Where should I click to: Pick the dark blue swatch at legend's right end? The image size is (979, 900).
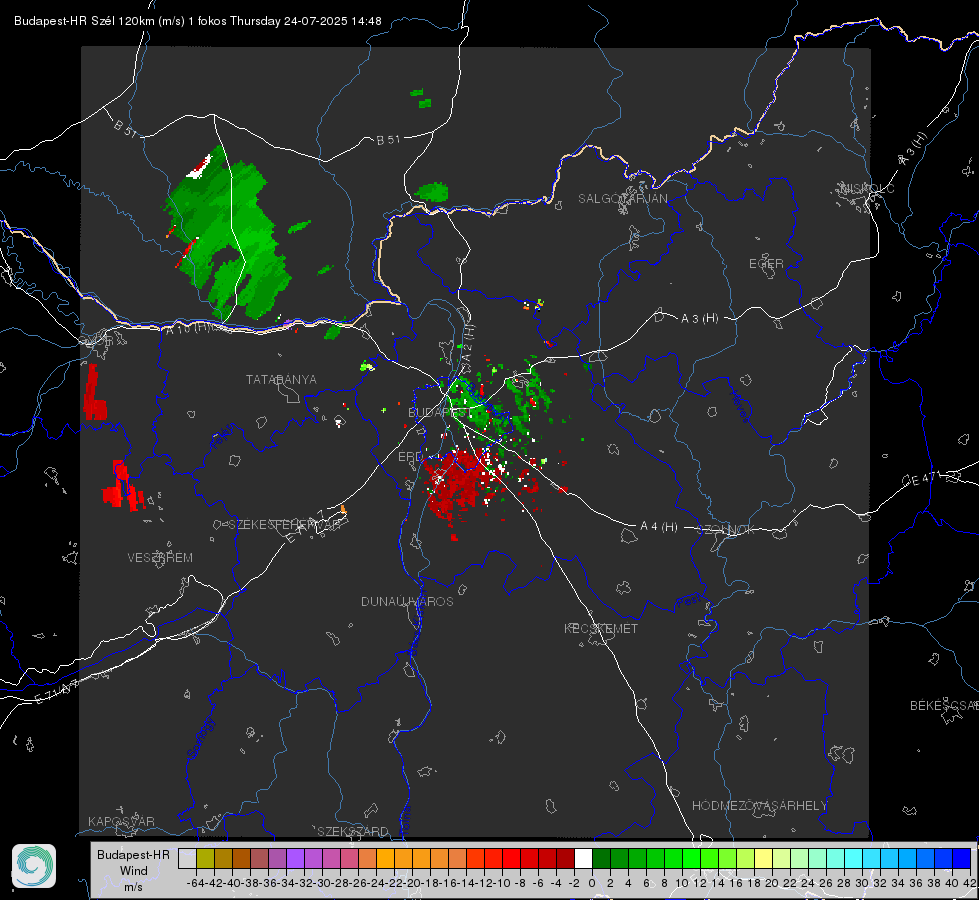[x=962, y=858]
